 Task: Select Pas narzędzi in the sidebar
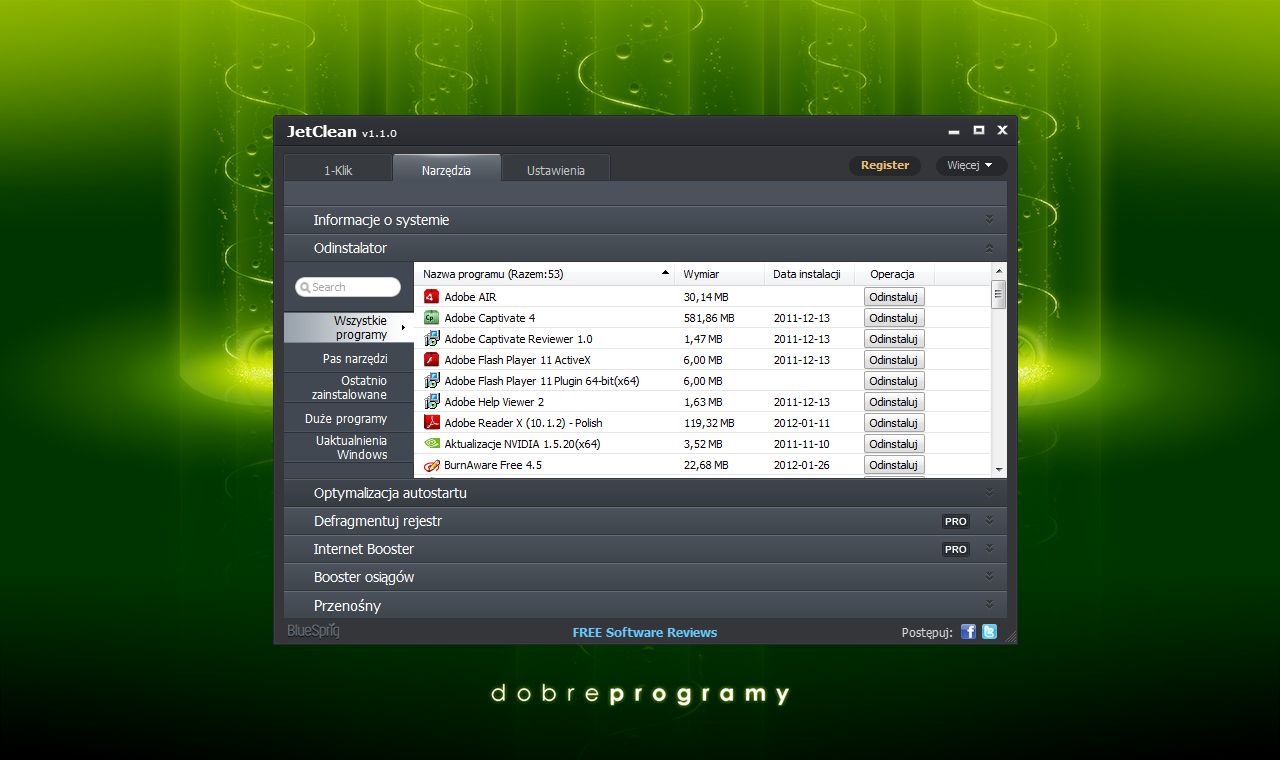click(348, 358)
